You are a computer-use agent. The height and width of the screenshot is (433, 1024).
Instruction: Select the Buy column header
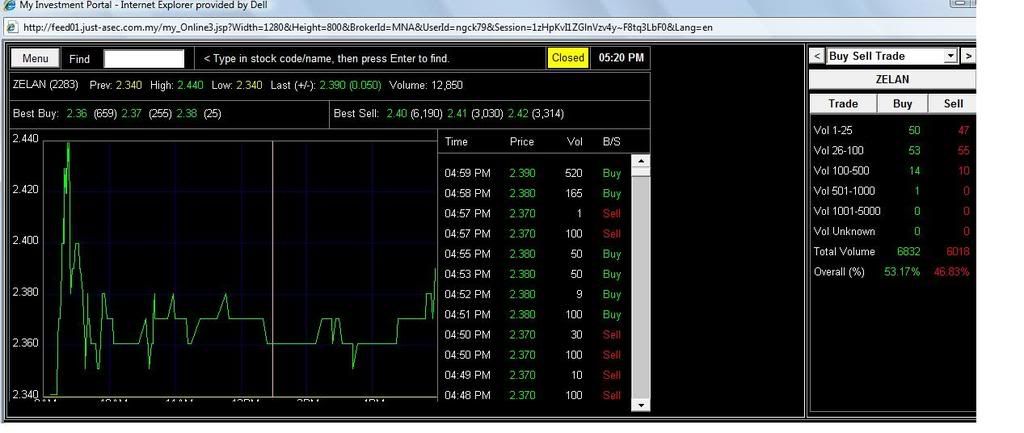pyautogui.click(x=902, y=103)
